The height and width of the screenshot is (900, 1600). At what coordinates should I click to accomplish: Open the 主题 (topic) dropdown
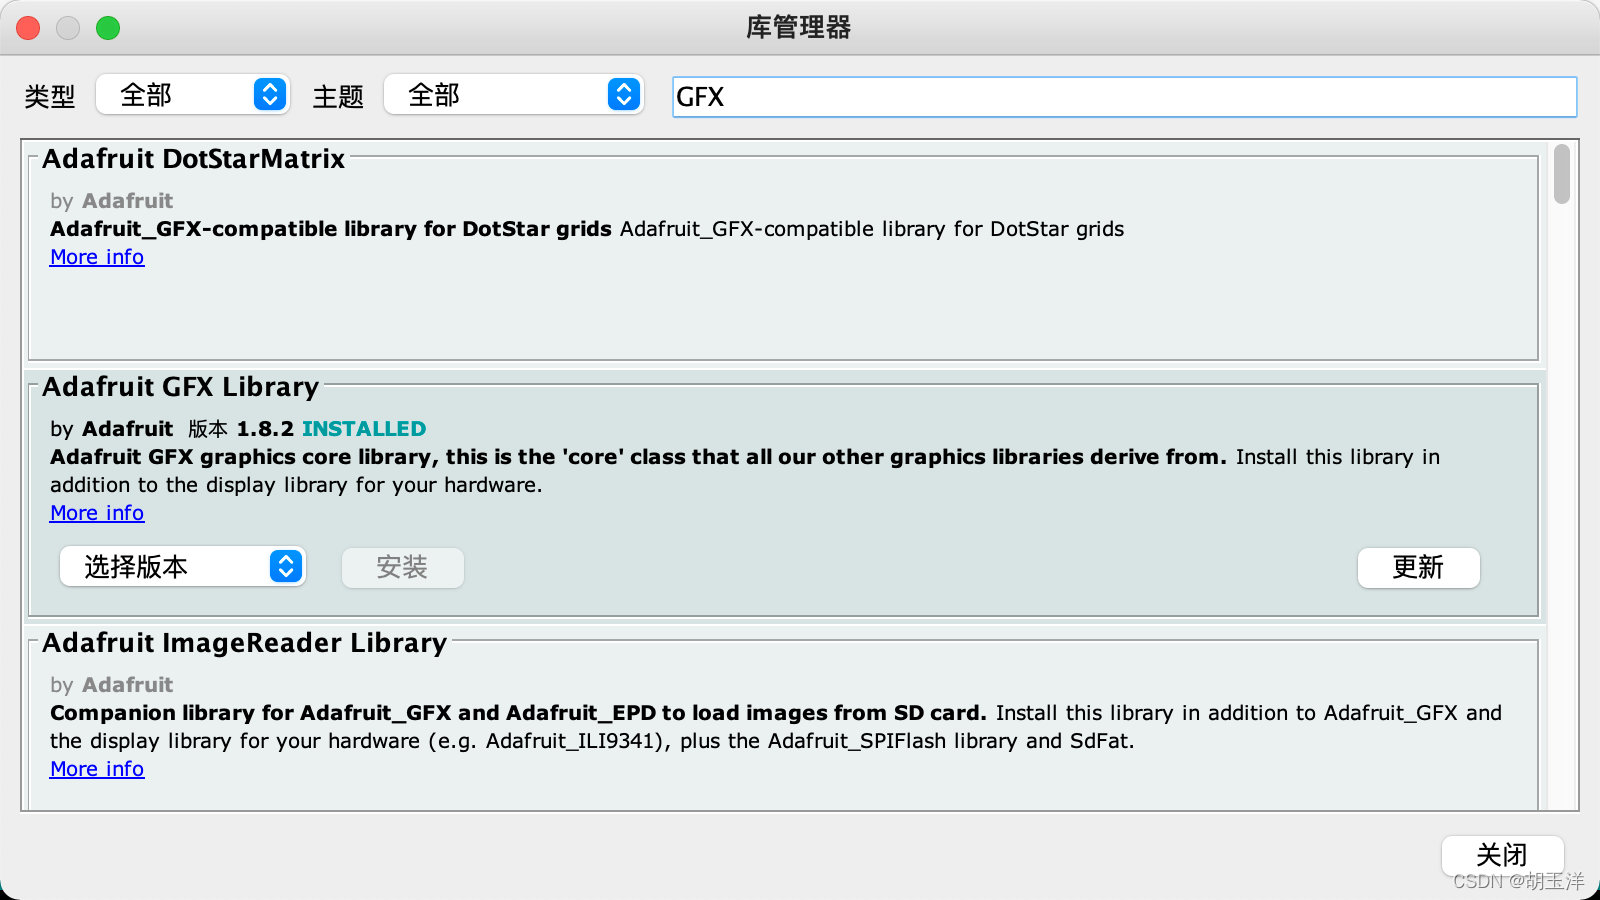click(514, 95)
